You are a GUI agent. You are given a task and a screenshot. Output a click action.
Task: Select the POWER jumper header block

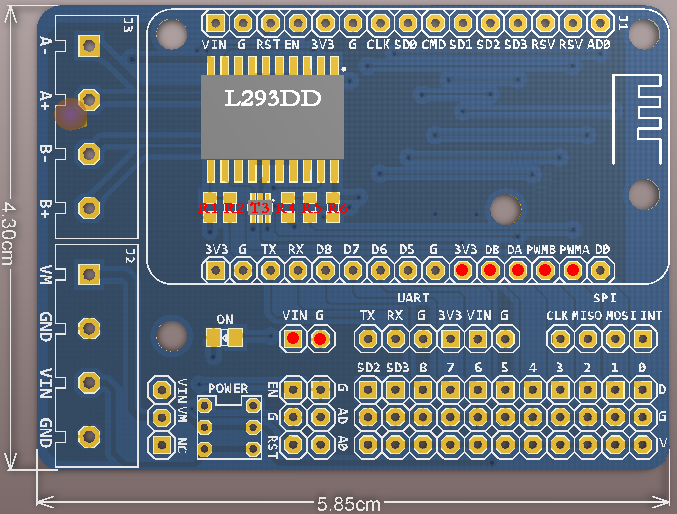click(x=228, y=425)
